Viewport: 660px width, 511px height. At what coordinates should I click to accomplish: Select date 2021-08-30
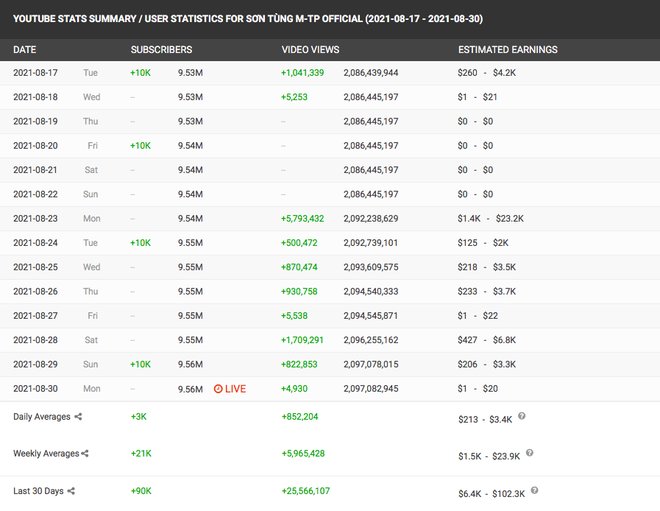[x=35, y=389]
